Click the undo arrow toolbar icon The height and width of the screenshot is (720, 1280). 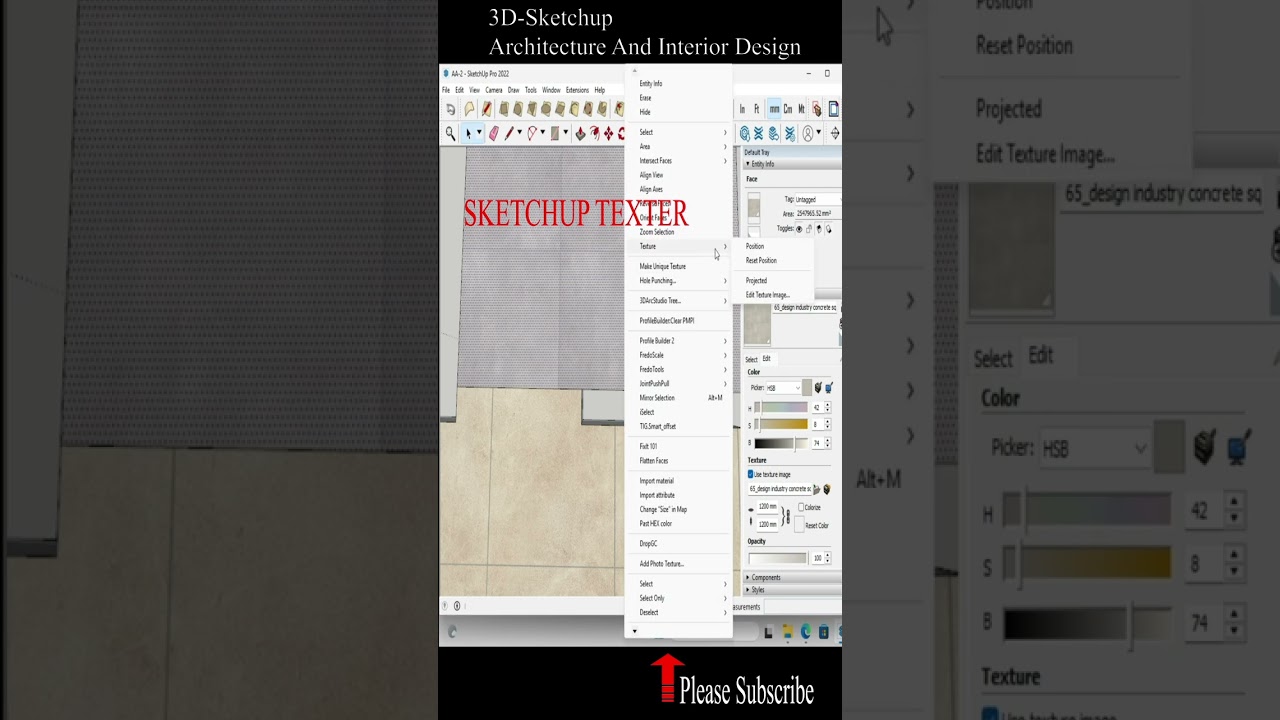[450, 109]
